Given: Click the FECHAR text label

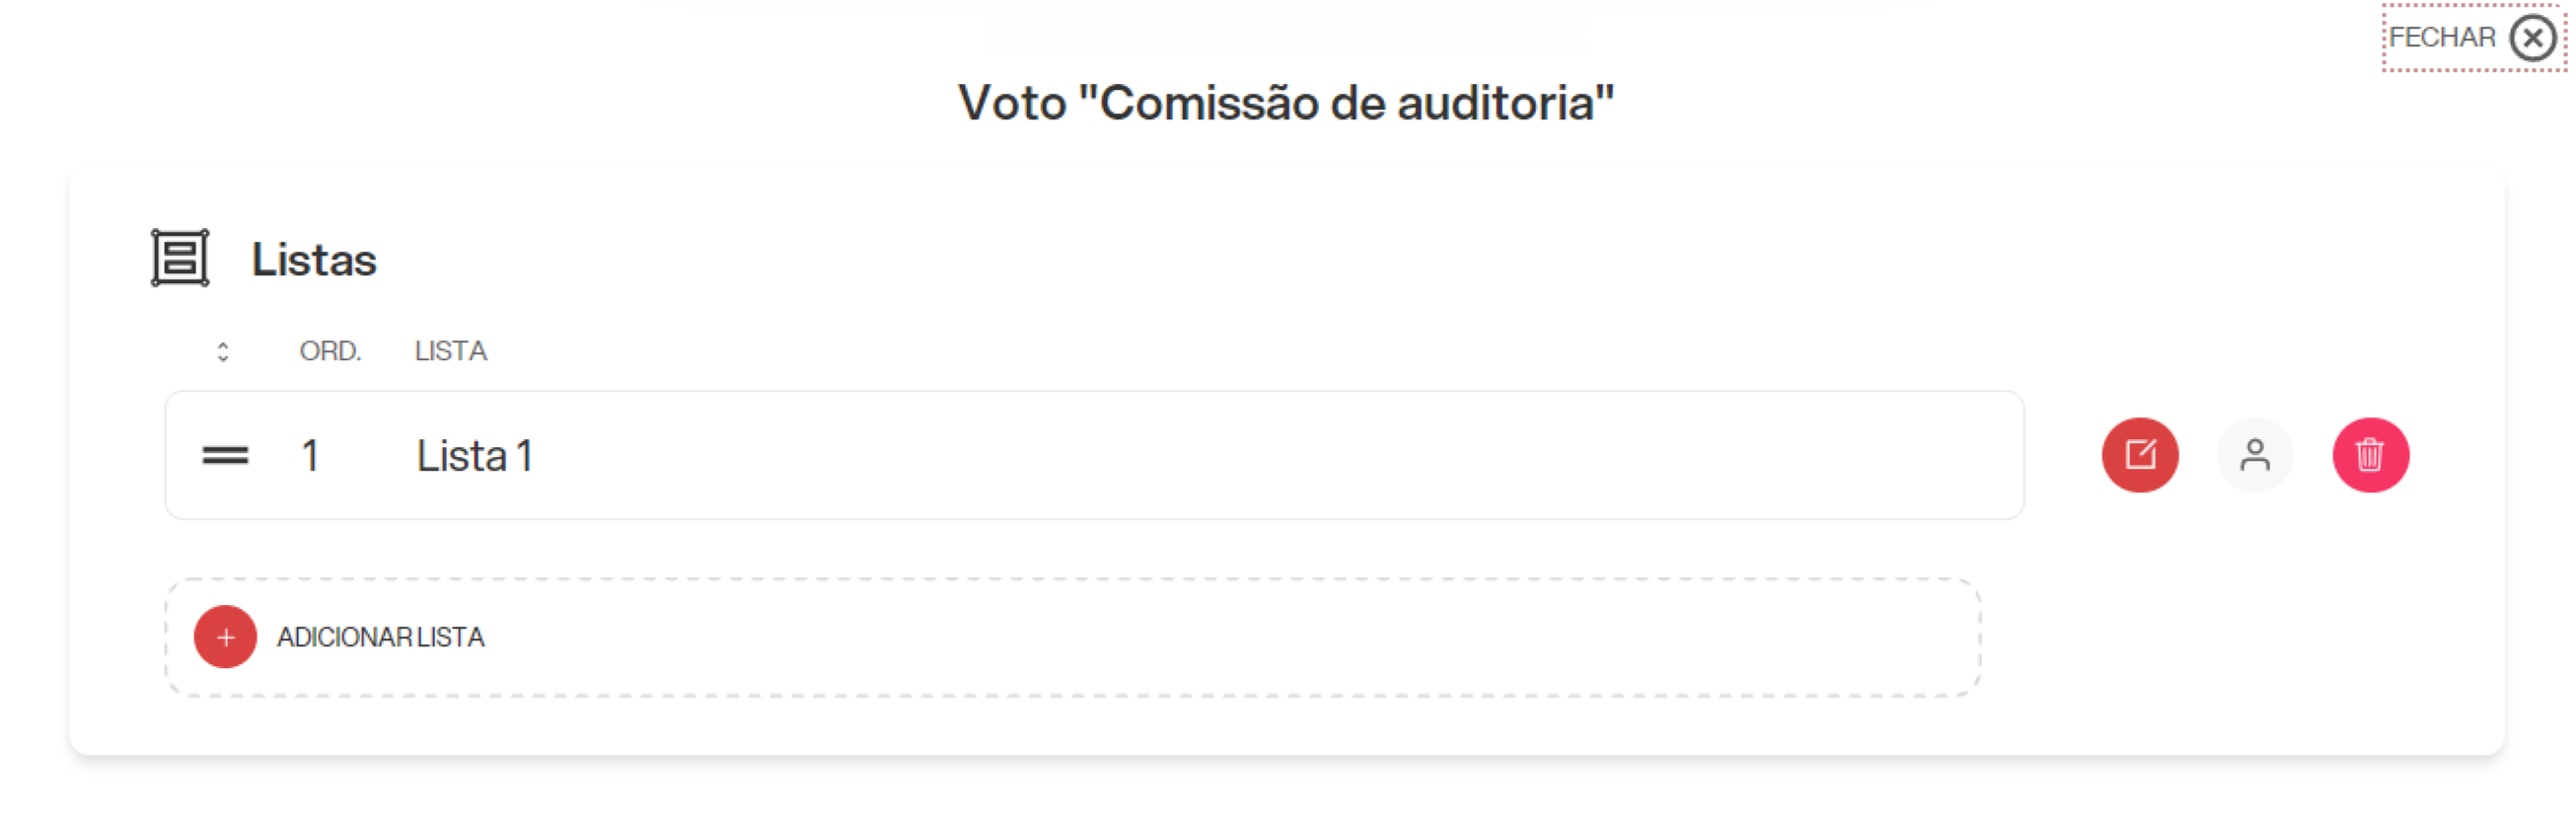Looking at the screenshot, I should (2442, 38).
